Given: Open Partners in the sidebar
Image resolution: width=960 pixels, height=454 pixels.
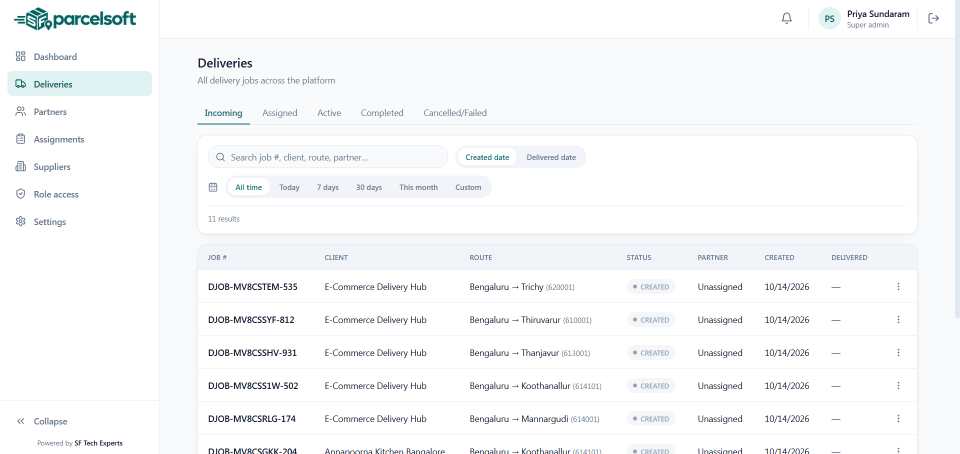Looking at the screenshot, I should [x=80, y=111].
